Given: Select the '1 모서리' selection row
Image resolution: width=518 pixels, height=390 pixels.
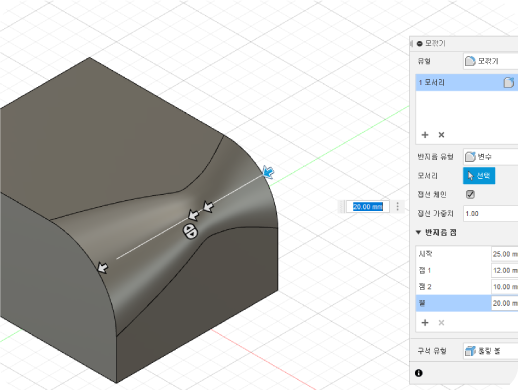Looking at the screenshot, I should coord(467,82).
